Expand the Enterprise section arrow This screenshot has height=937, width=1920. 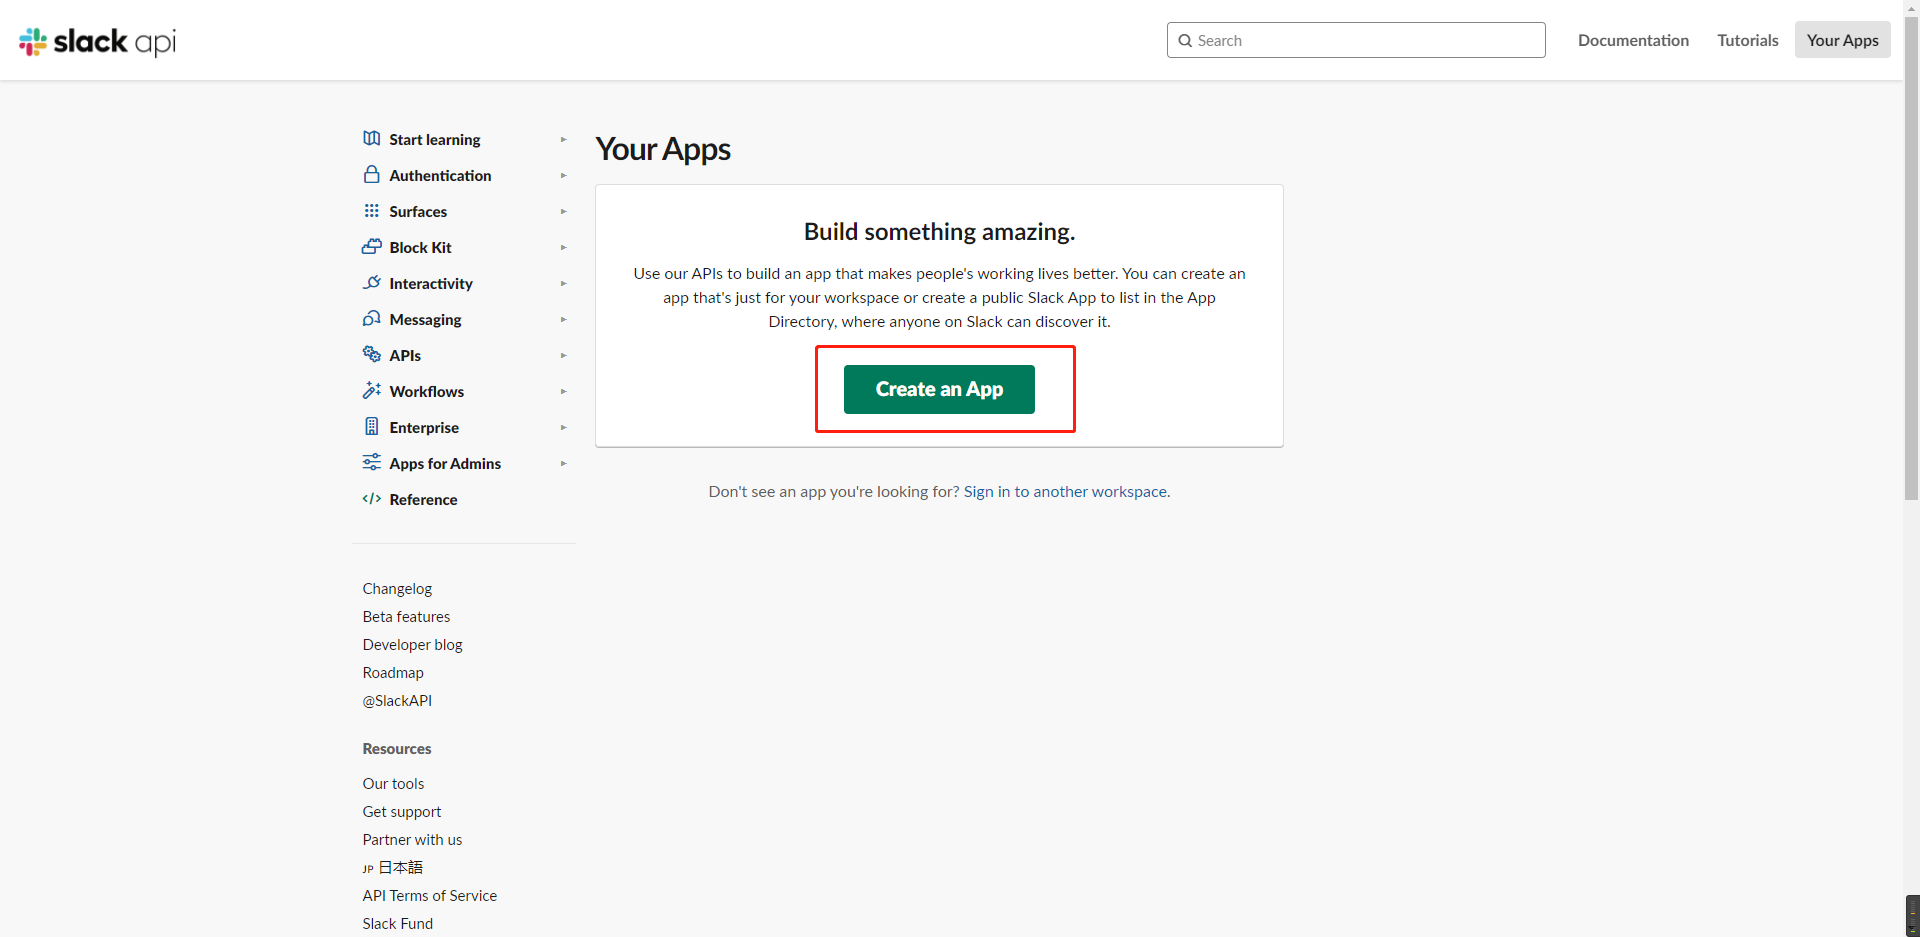pyautogui.click(x=564, y=428)
